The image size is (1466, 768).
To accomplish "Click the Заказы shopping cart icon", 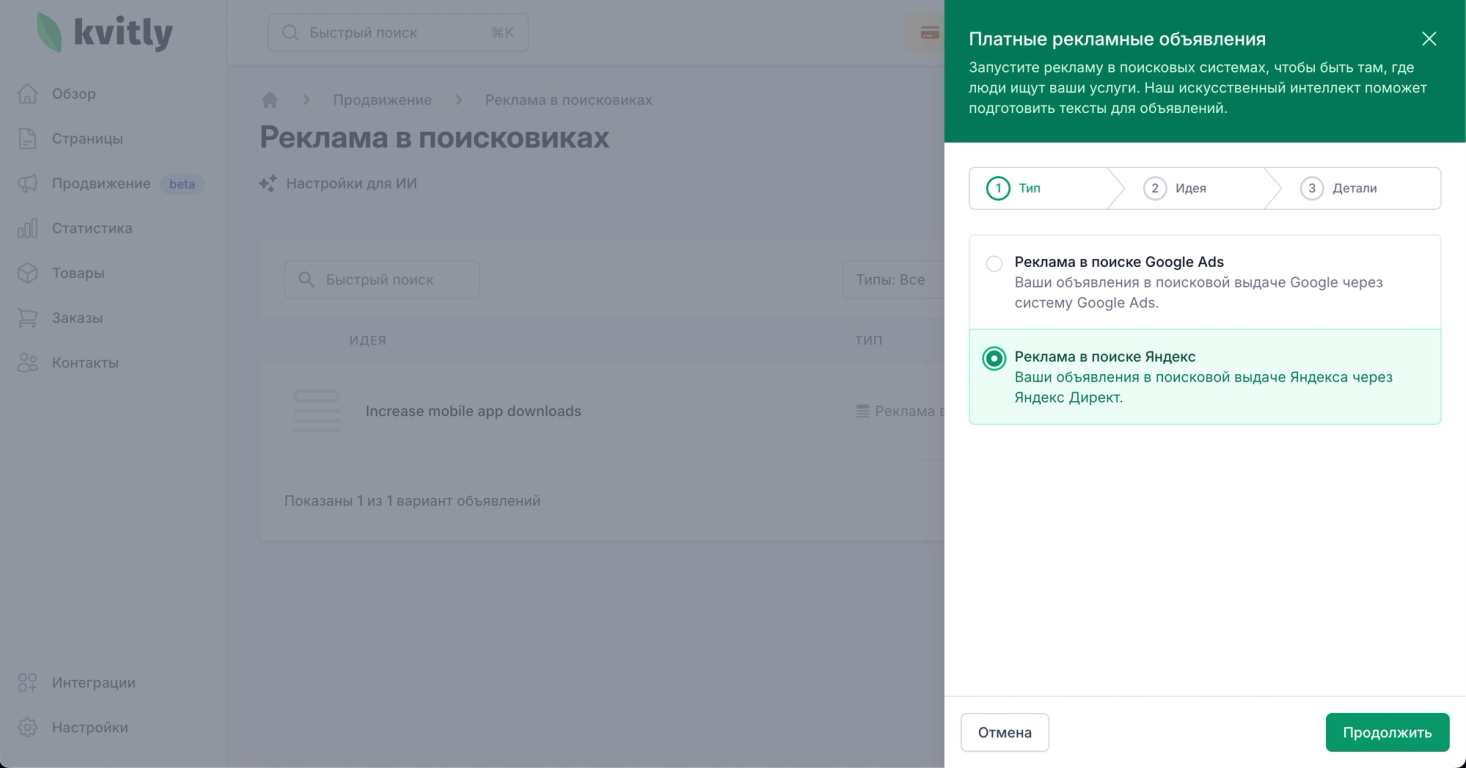I will 28,318.
